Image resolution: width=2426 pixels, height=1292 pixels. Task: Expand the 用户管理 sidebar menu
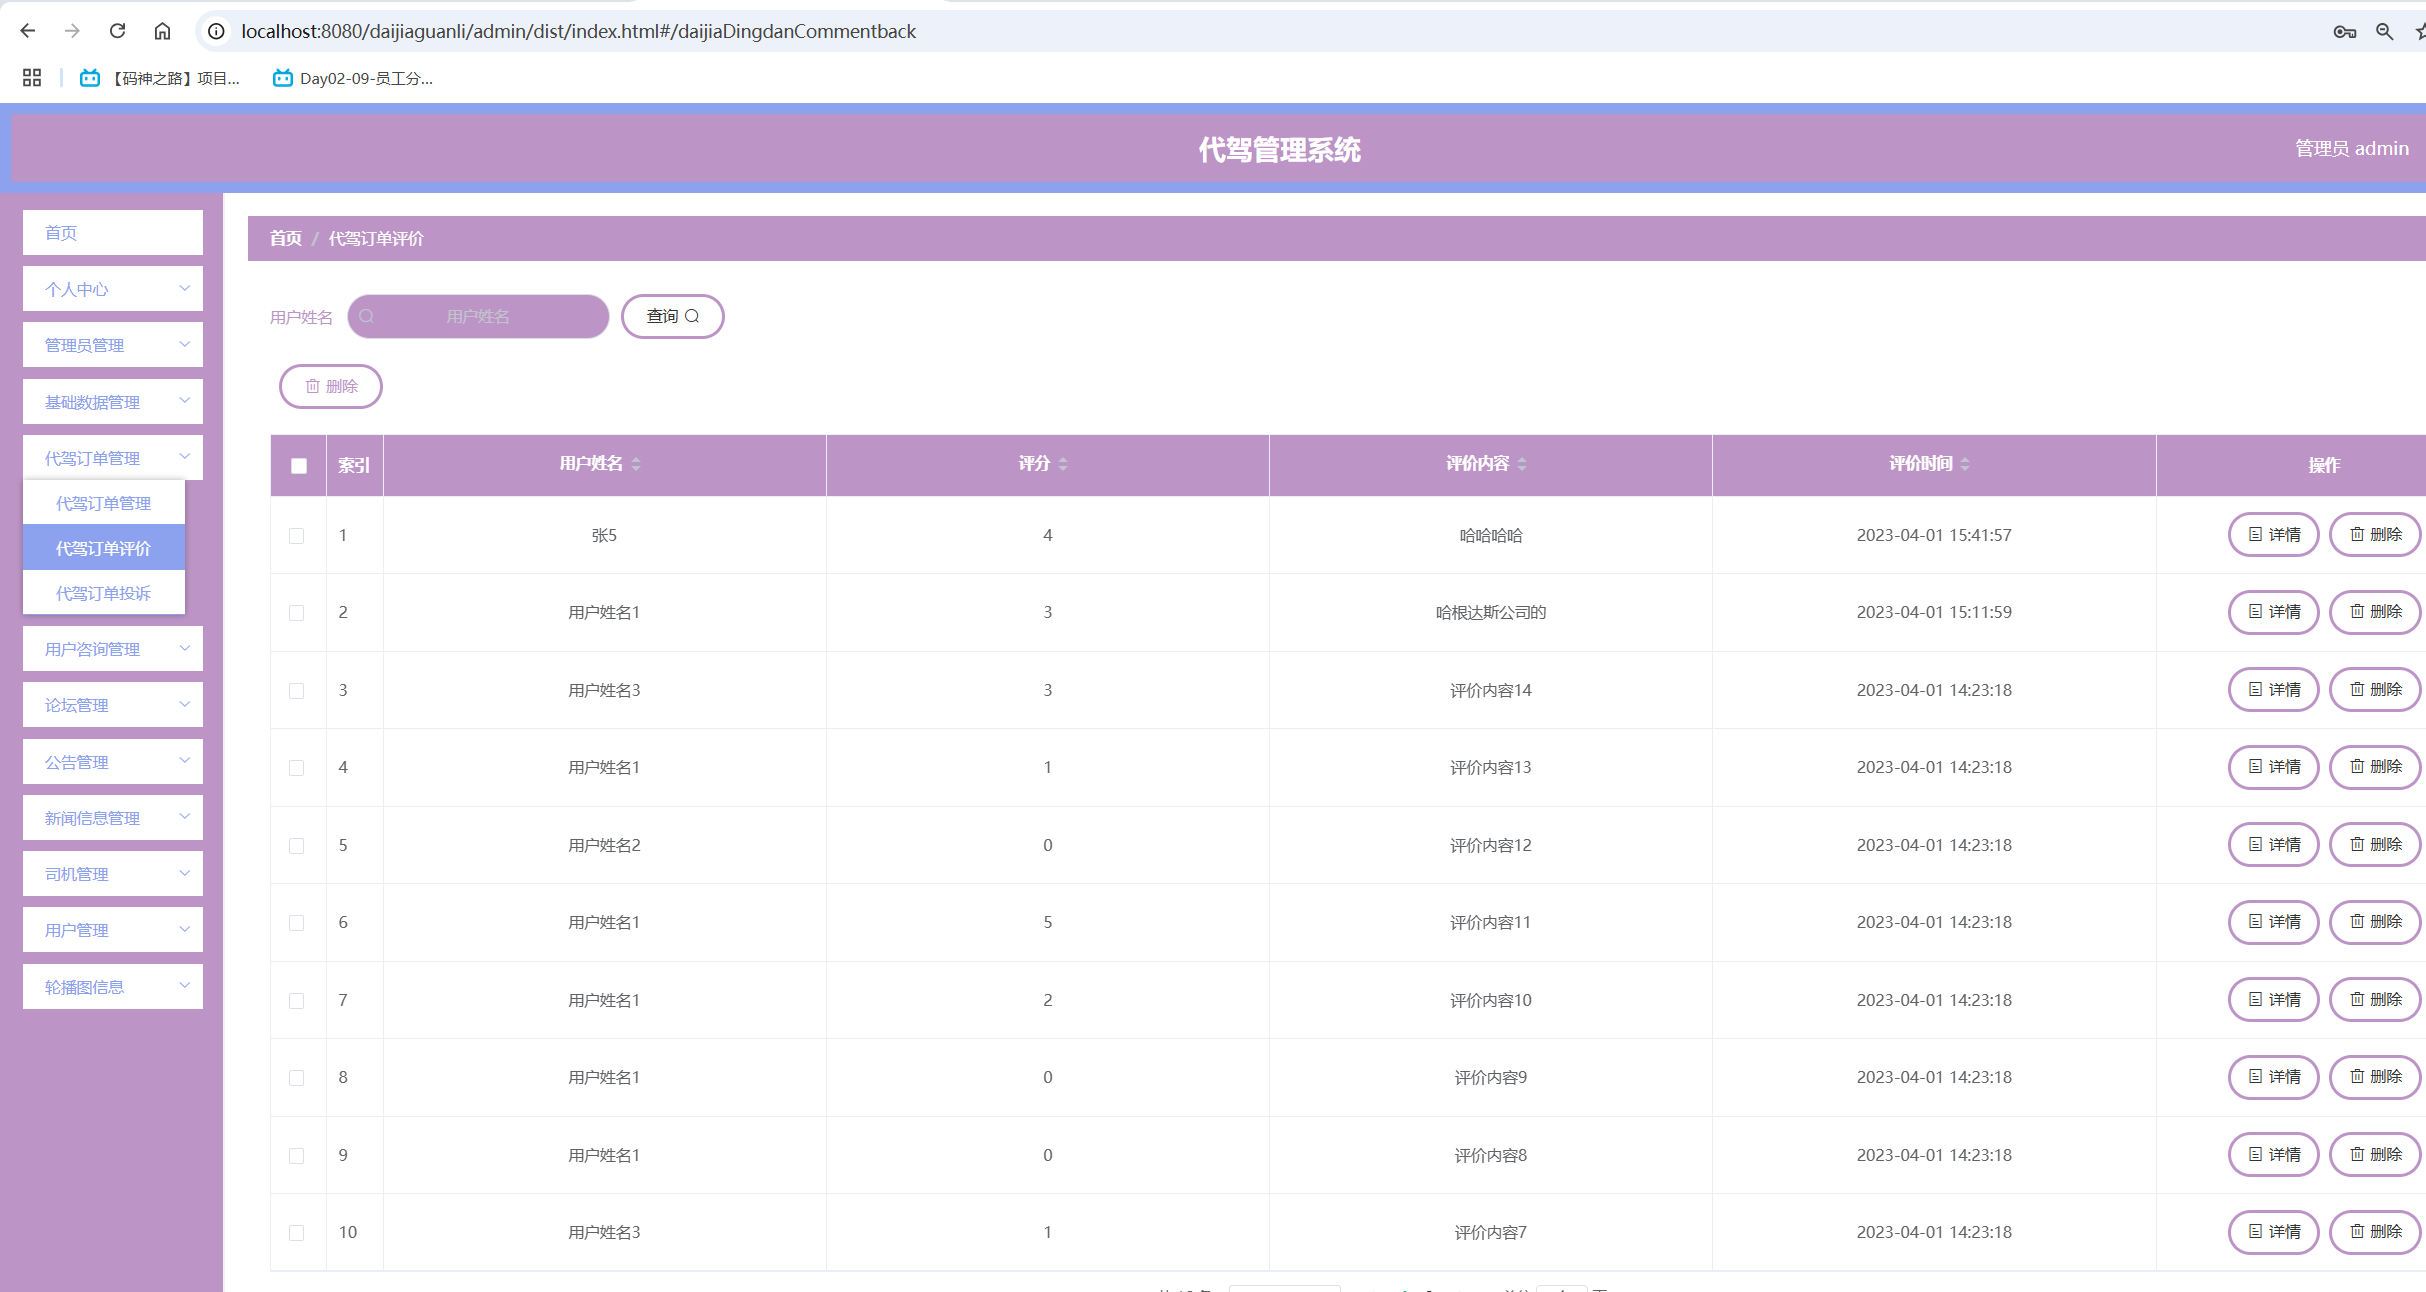113,930
